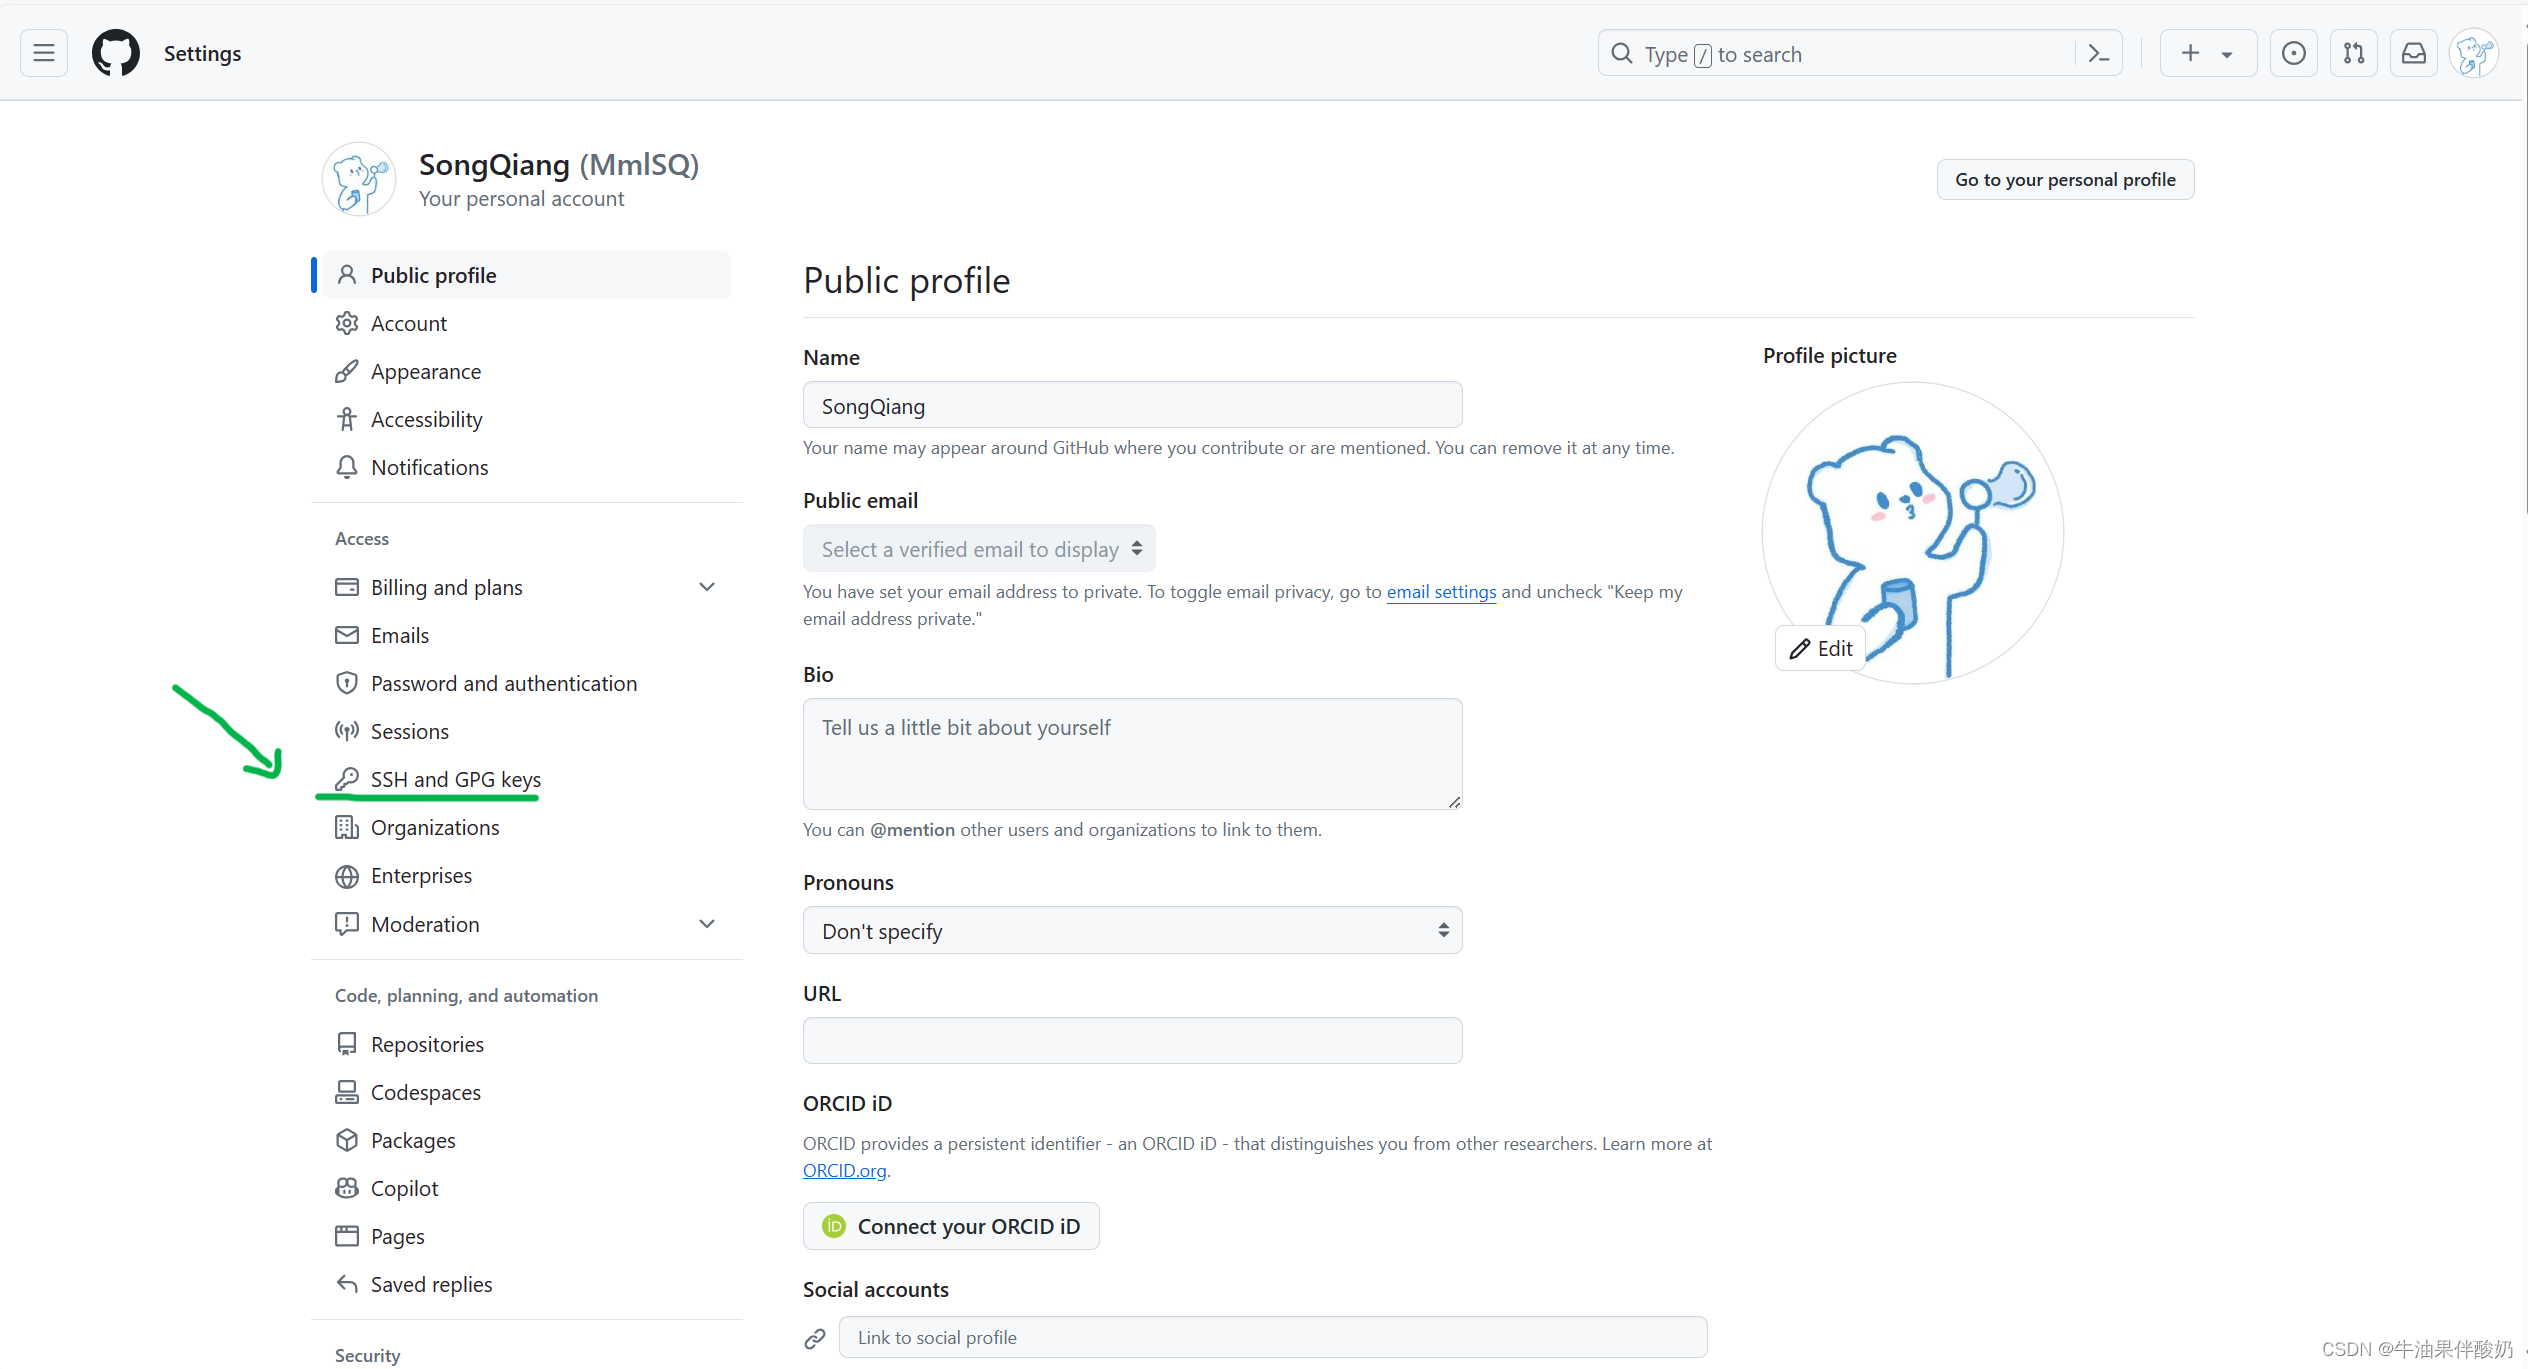Open the command palette icon
The width and height of the screenshot is (2528, 1369).
2098,54
